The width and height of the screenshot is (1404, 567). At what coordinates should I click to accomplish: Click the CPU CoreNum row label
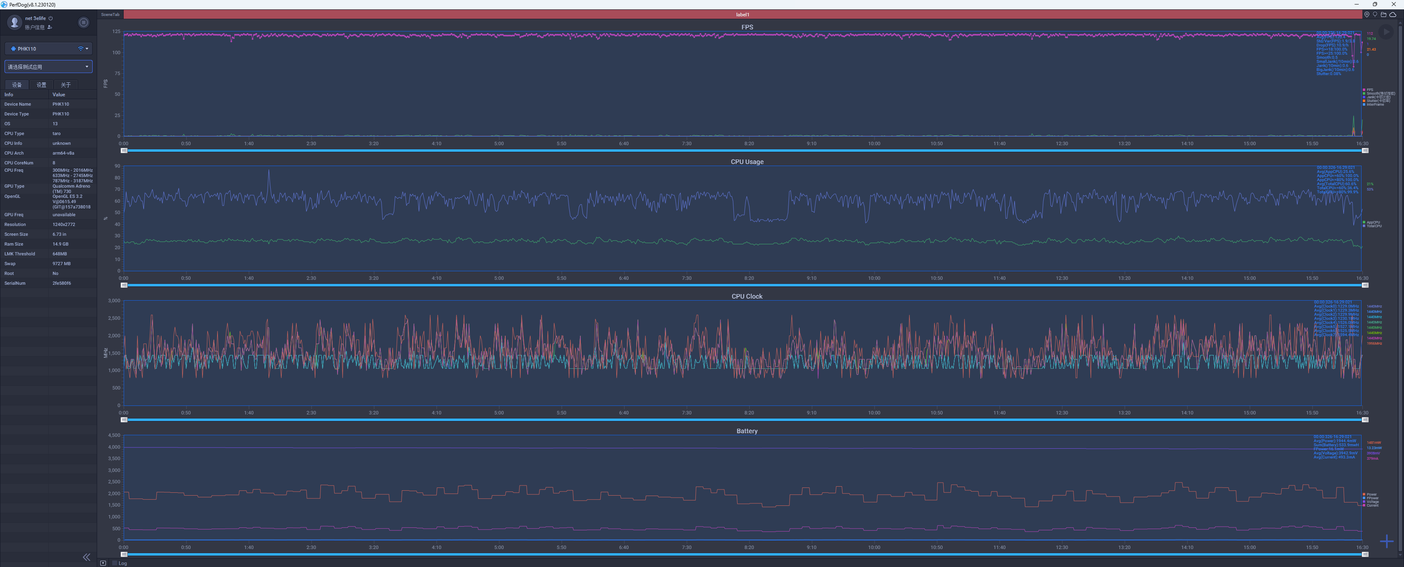pyautogui.click(x=17, y=163)
